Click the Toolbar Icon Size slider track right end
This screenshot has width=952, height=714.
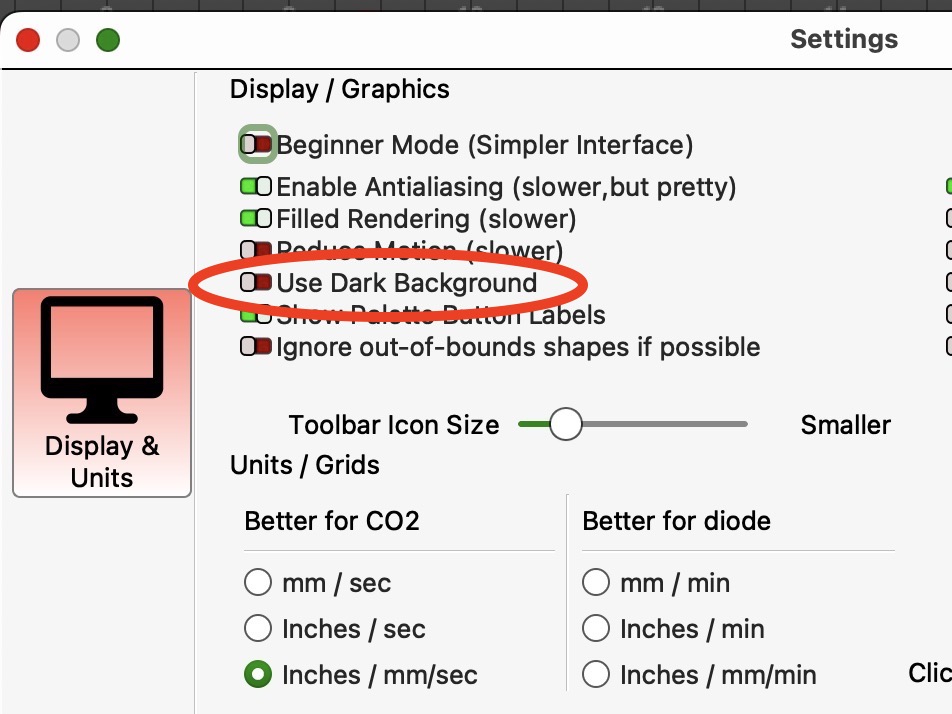coord(742,424)
